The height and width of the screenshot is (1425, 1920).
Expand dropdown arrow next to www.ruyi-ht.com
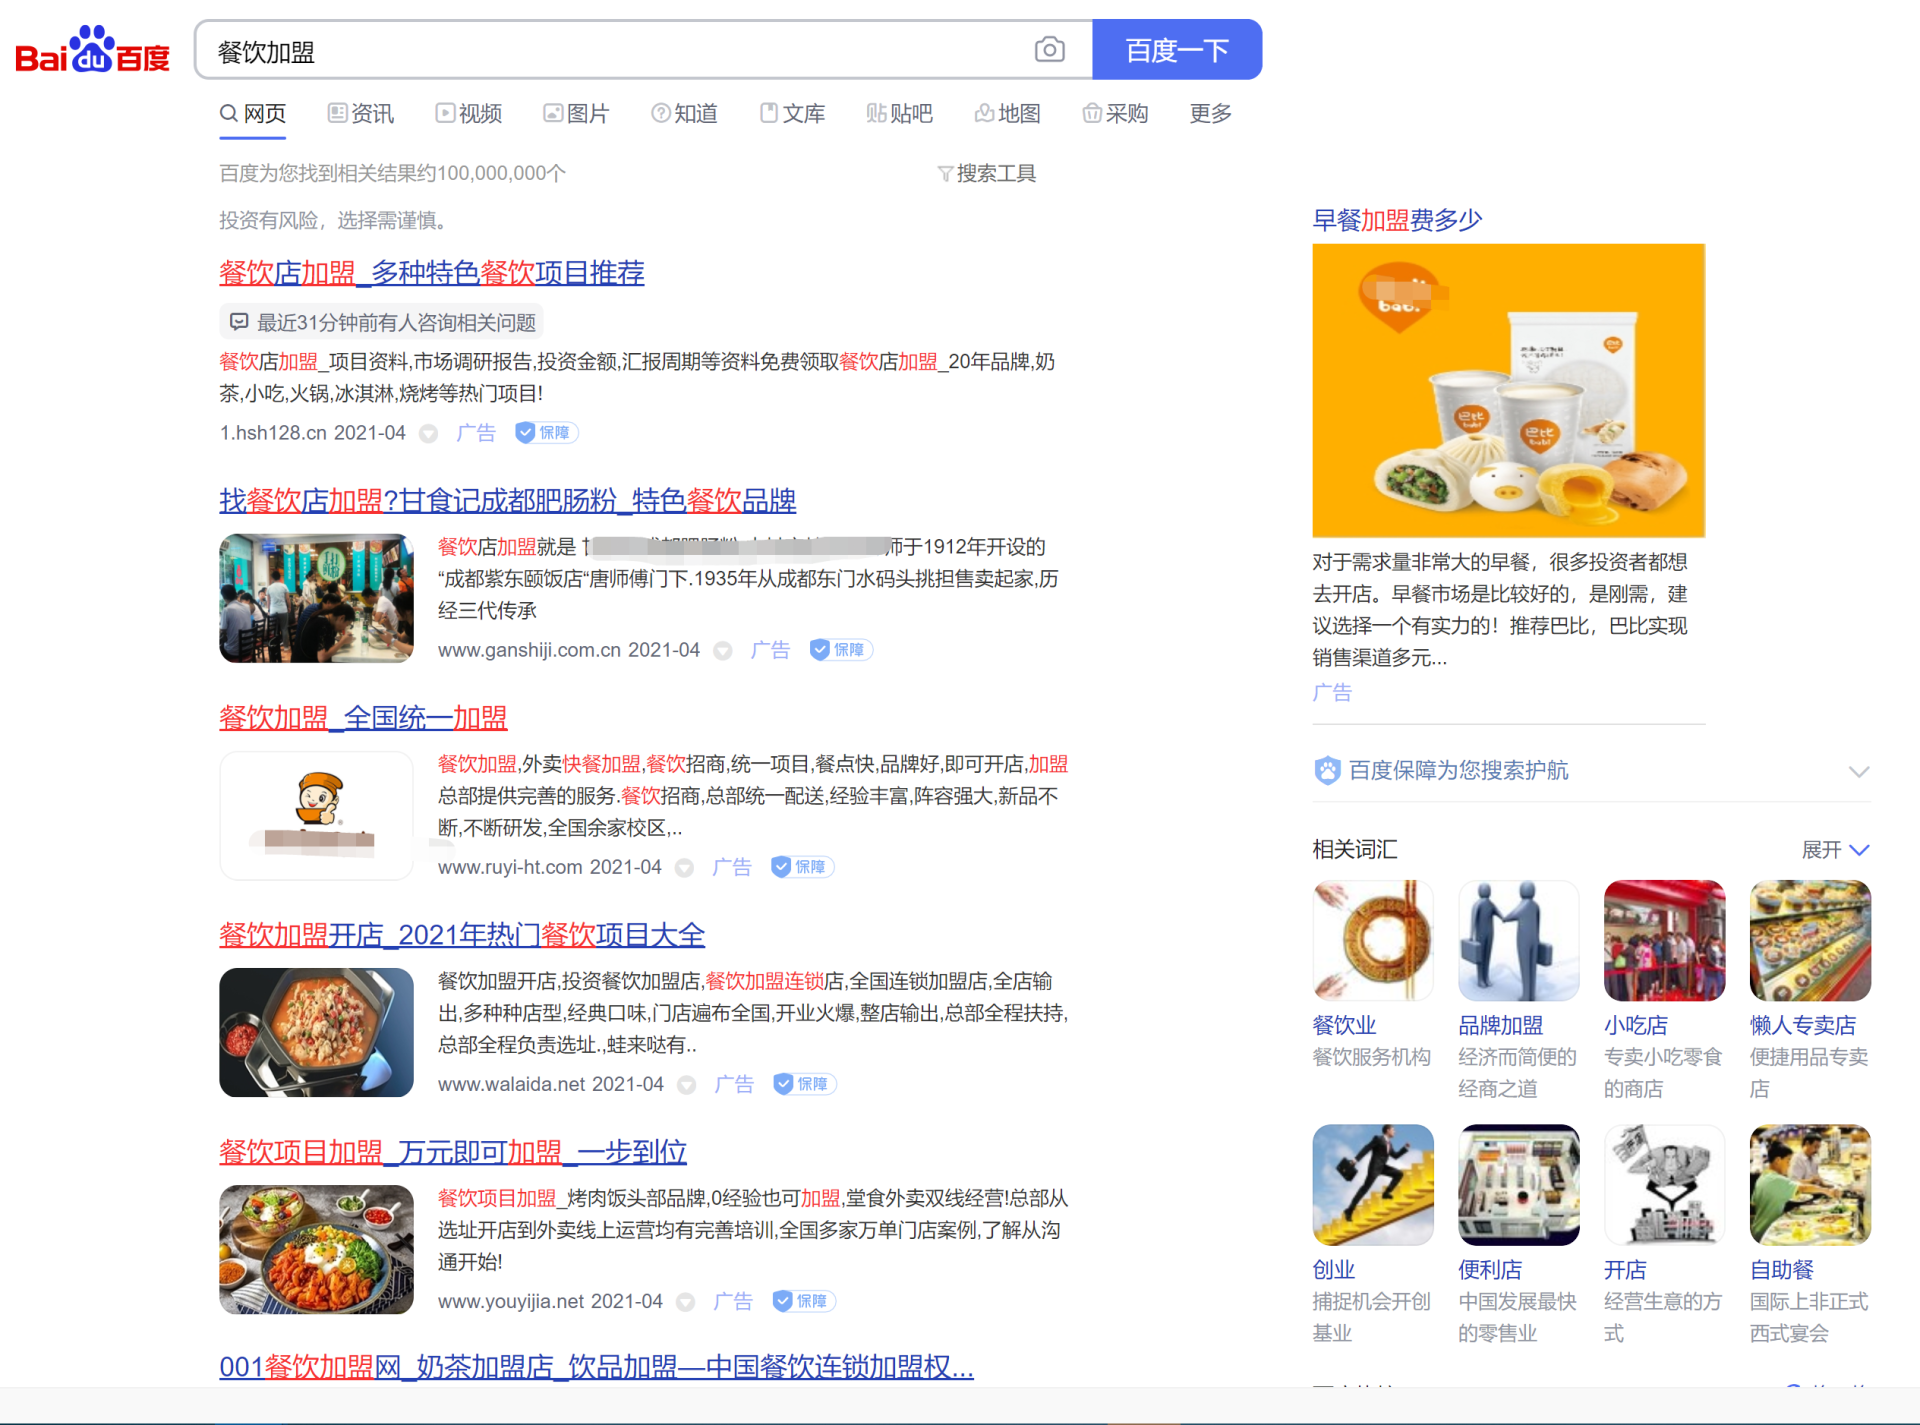click(x=685, y=868)
